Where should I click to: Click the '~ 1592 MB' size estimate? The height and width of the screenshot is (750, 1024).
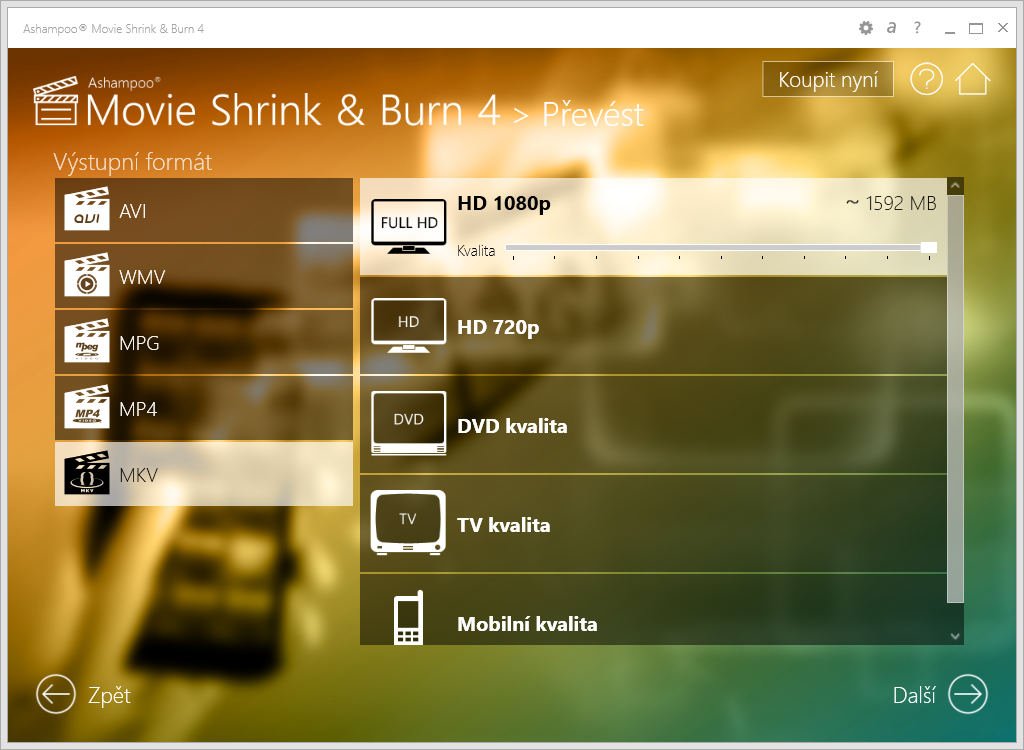point(891,203)
